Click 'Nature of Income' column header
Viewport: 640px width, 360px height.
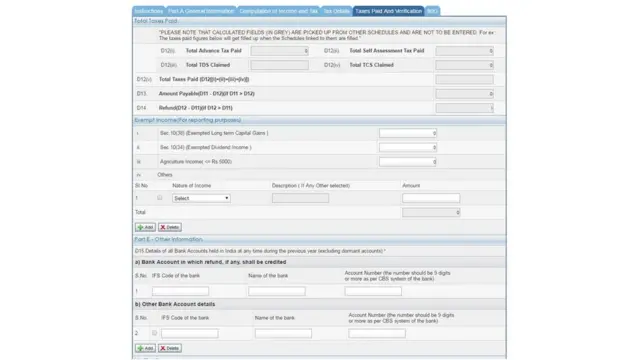191,185
